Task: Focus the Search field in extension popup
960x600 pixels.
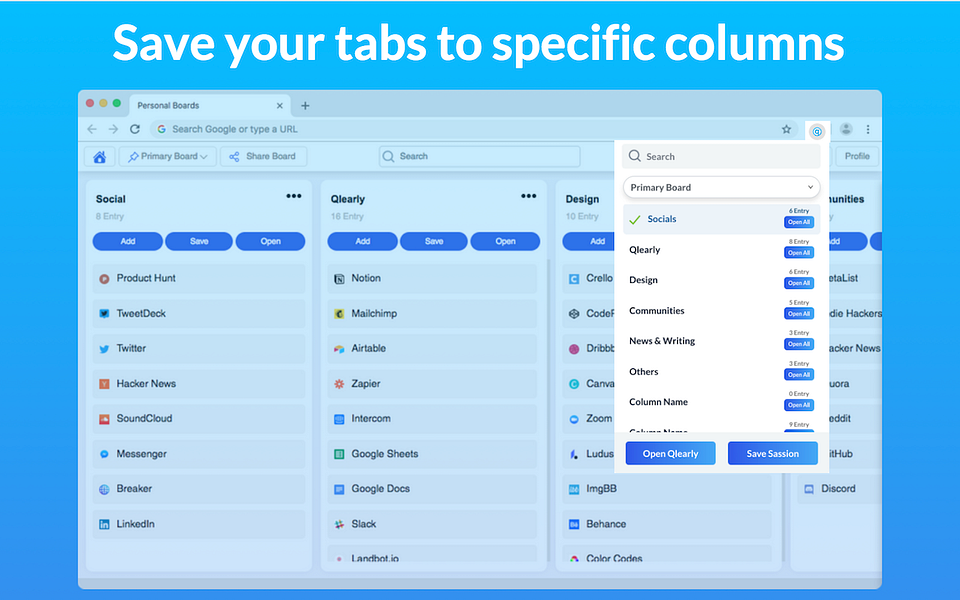Action: 721,157
